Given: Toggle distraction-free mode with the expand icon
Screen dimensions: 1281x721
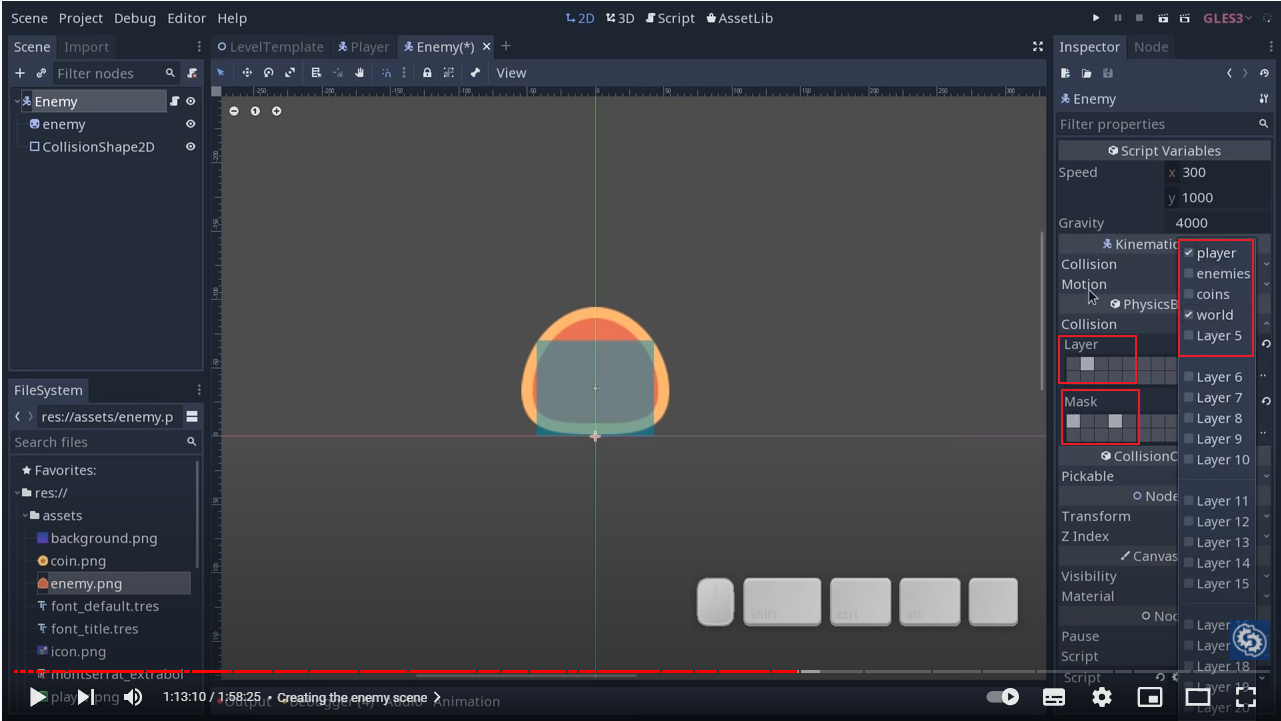Looking at the screenshot, I should (x=1038, y=47).
